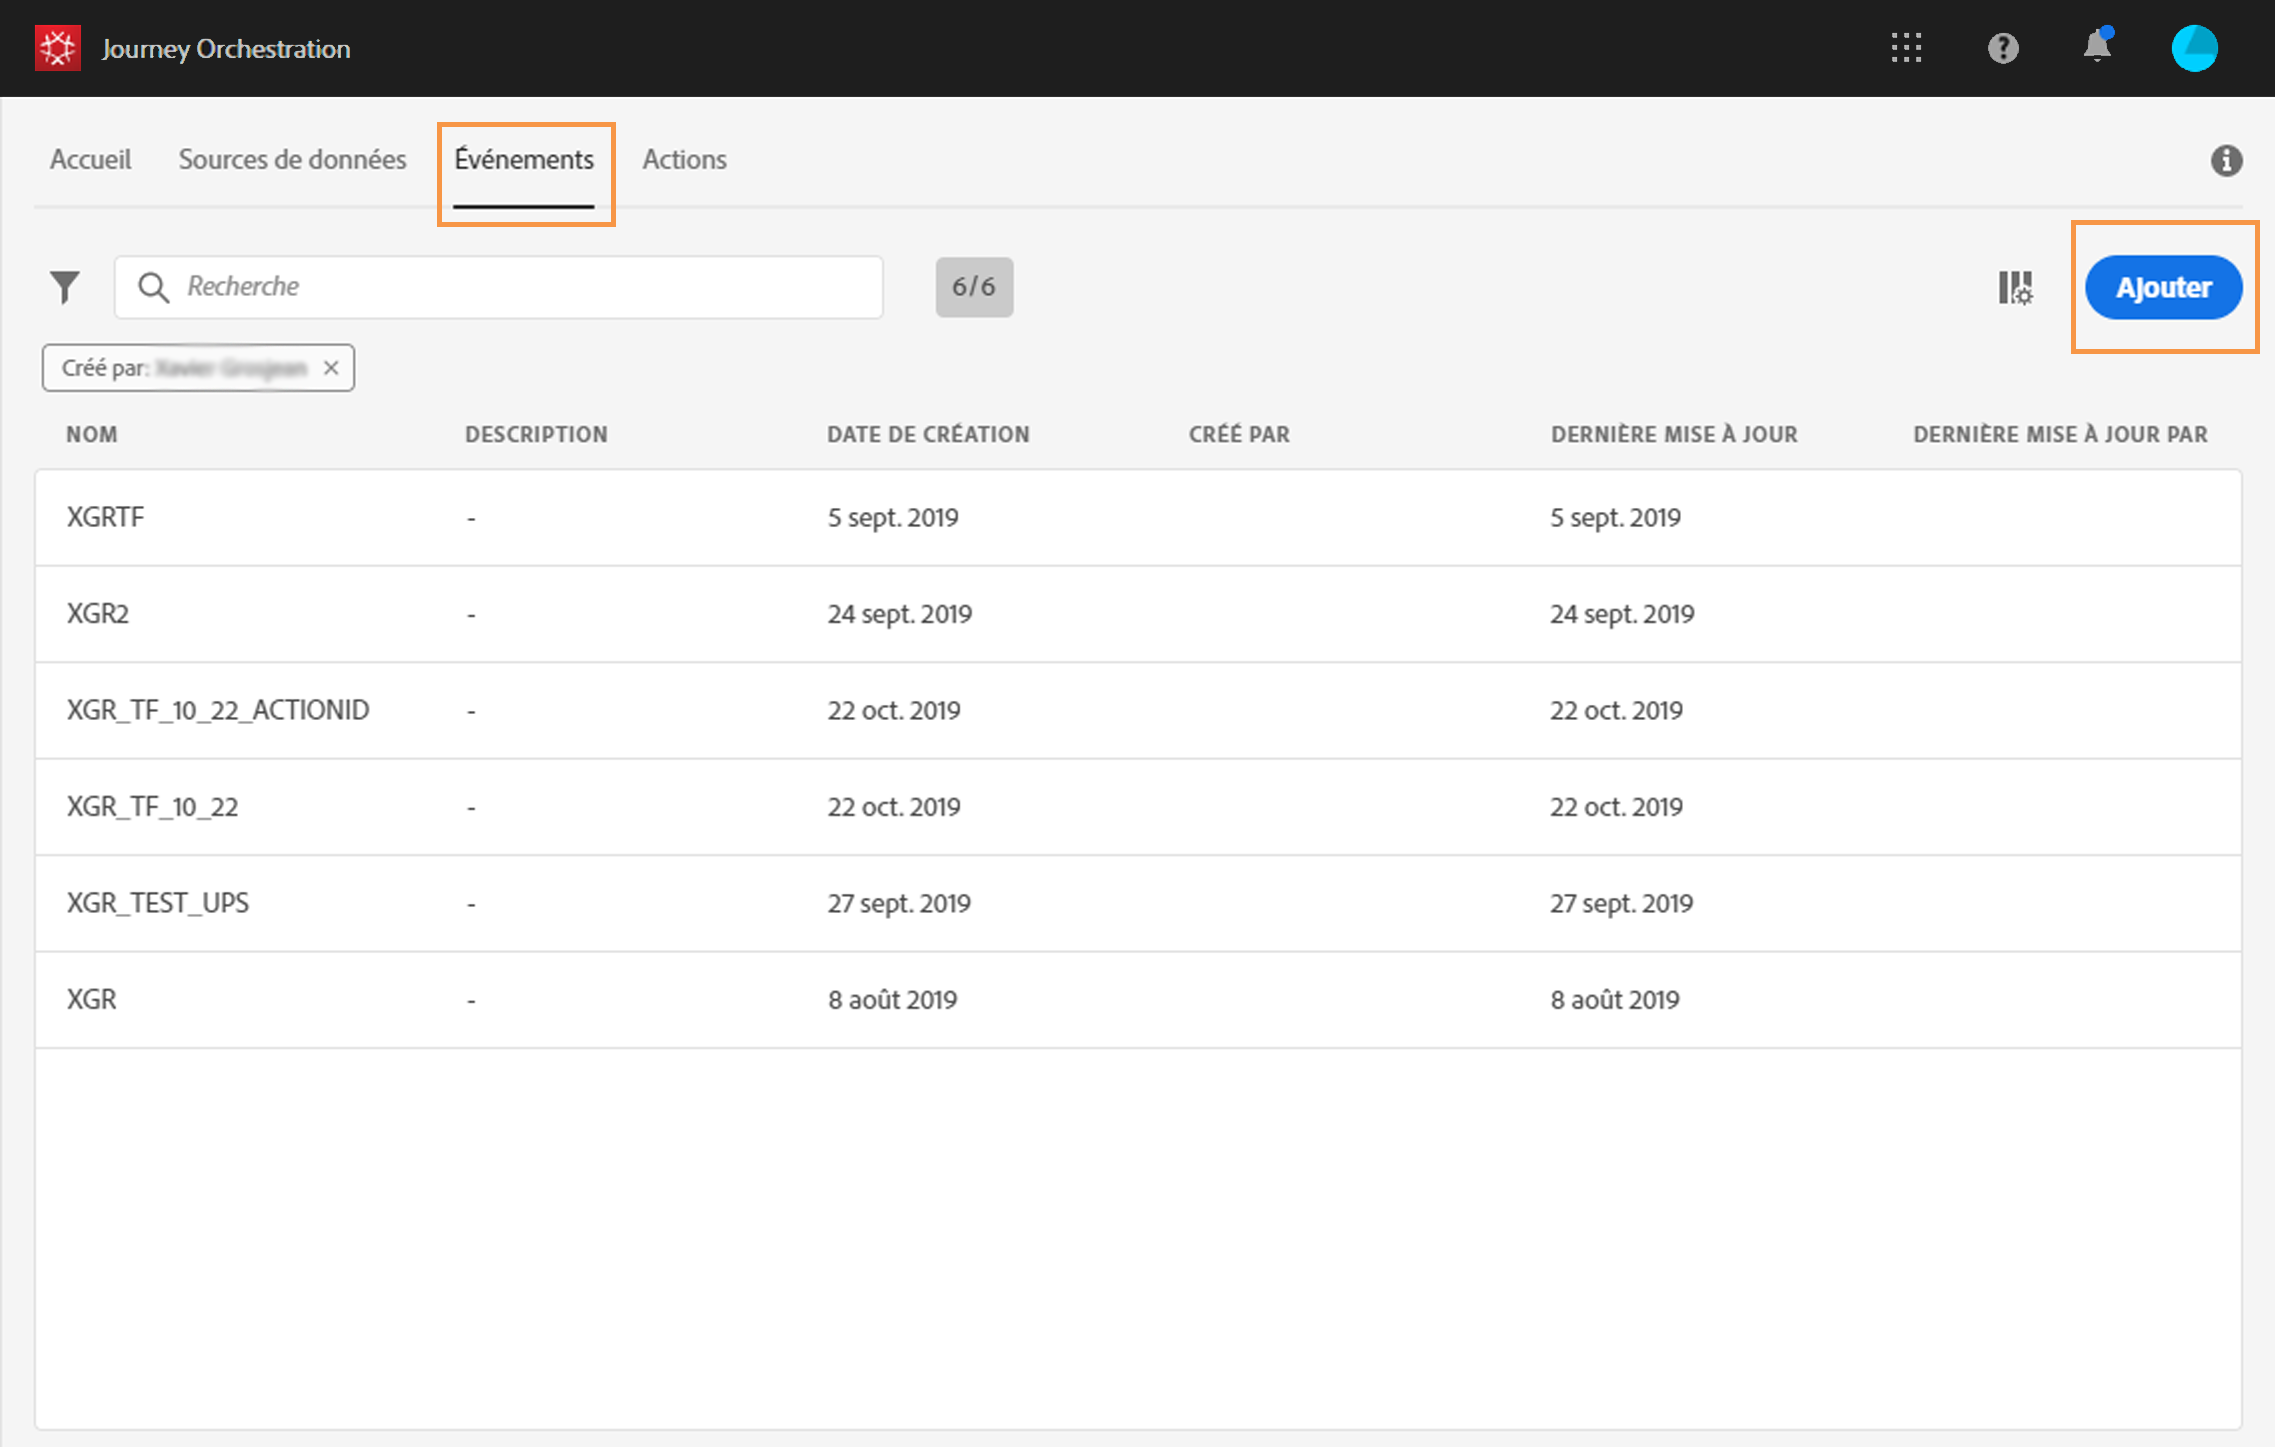Open the column configuration icon
Screen dimensions: 2275x1447
pos(2014,288)
